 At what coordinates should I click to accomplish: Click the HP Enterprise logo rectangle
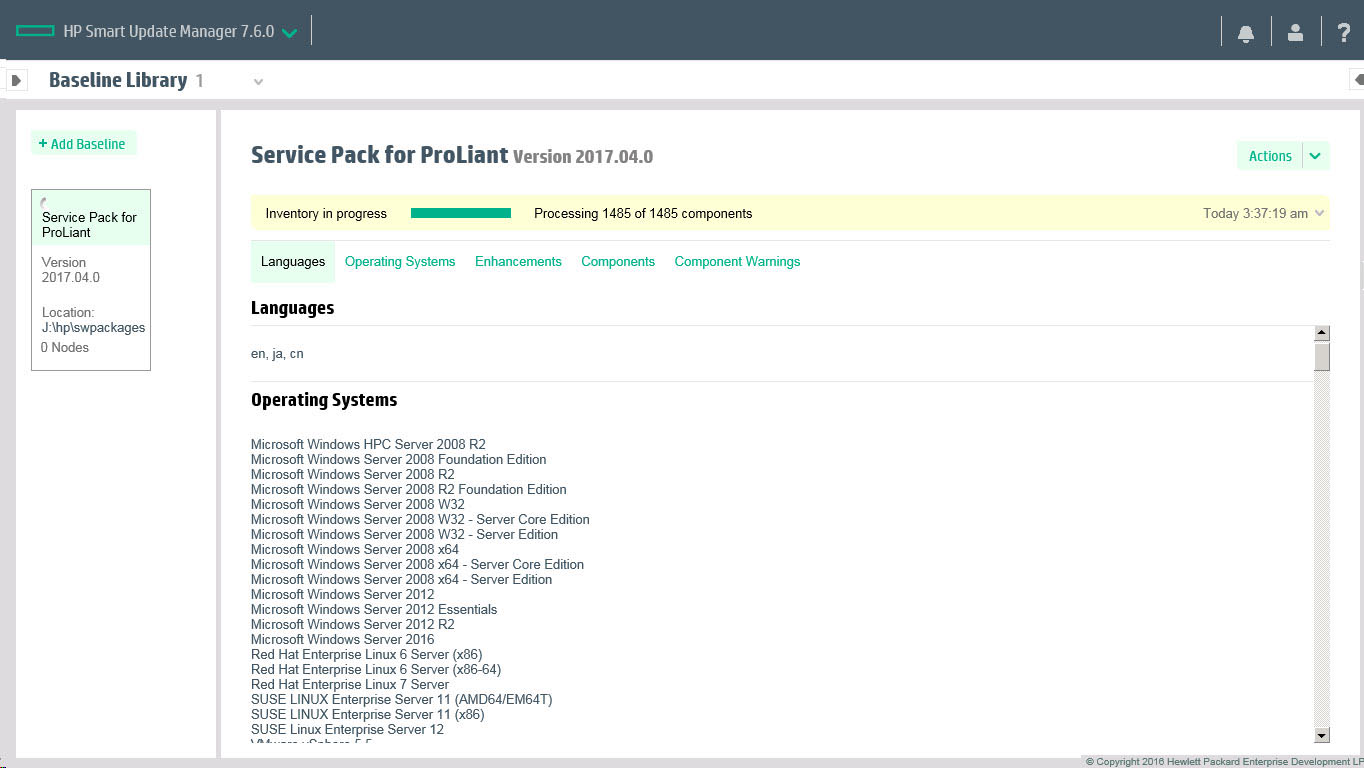pos(35,32)
